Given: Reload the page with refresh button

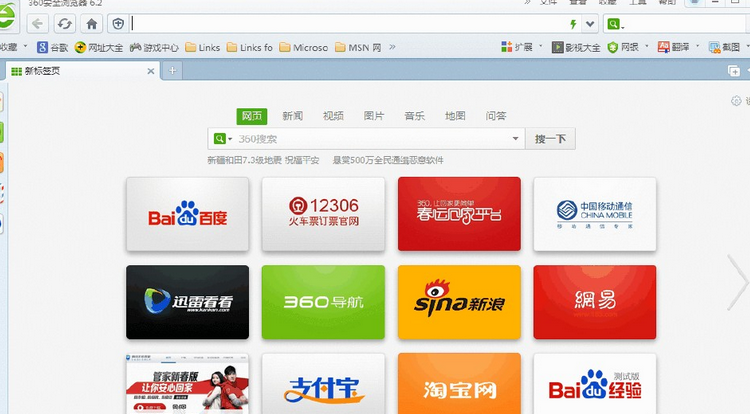Looking at the screenshot, I should (65, 23).
